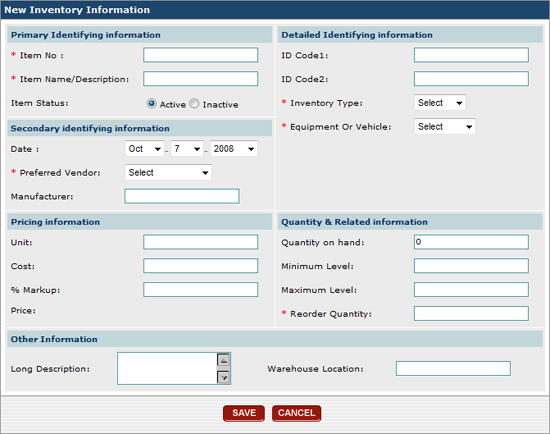
Task: Focus the Item No input field
Action: tap(201, 55)
